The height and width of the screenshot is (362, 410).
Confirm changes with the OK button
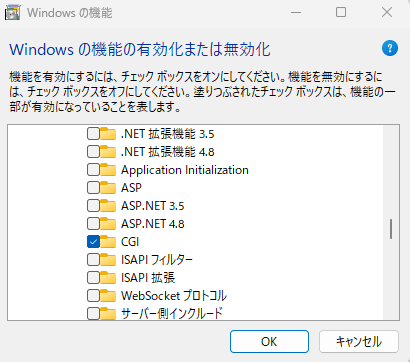(x=269, y=341)
